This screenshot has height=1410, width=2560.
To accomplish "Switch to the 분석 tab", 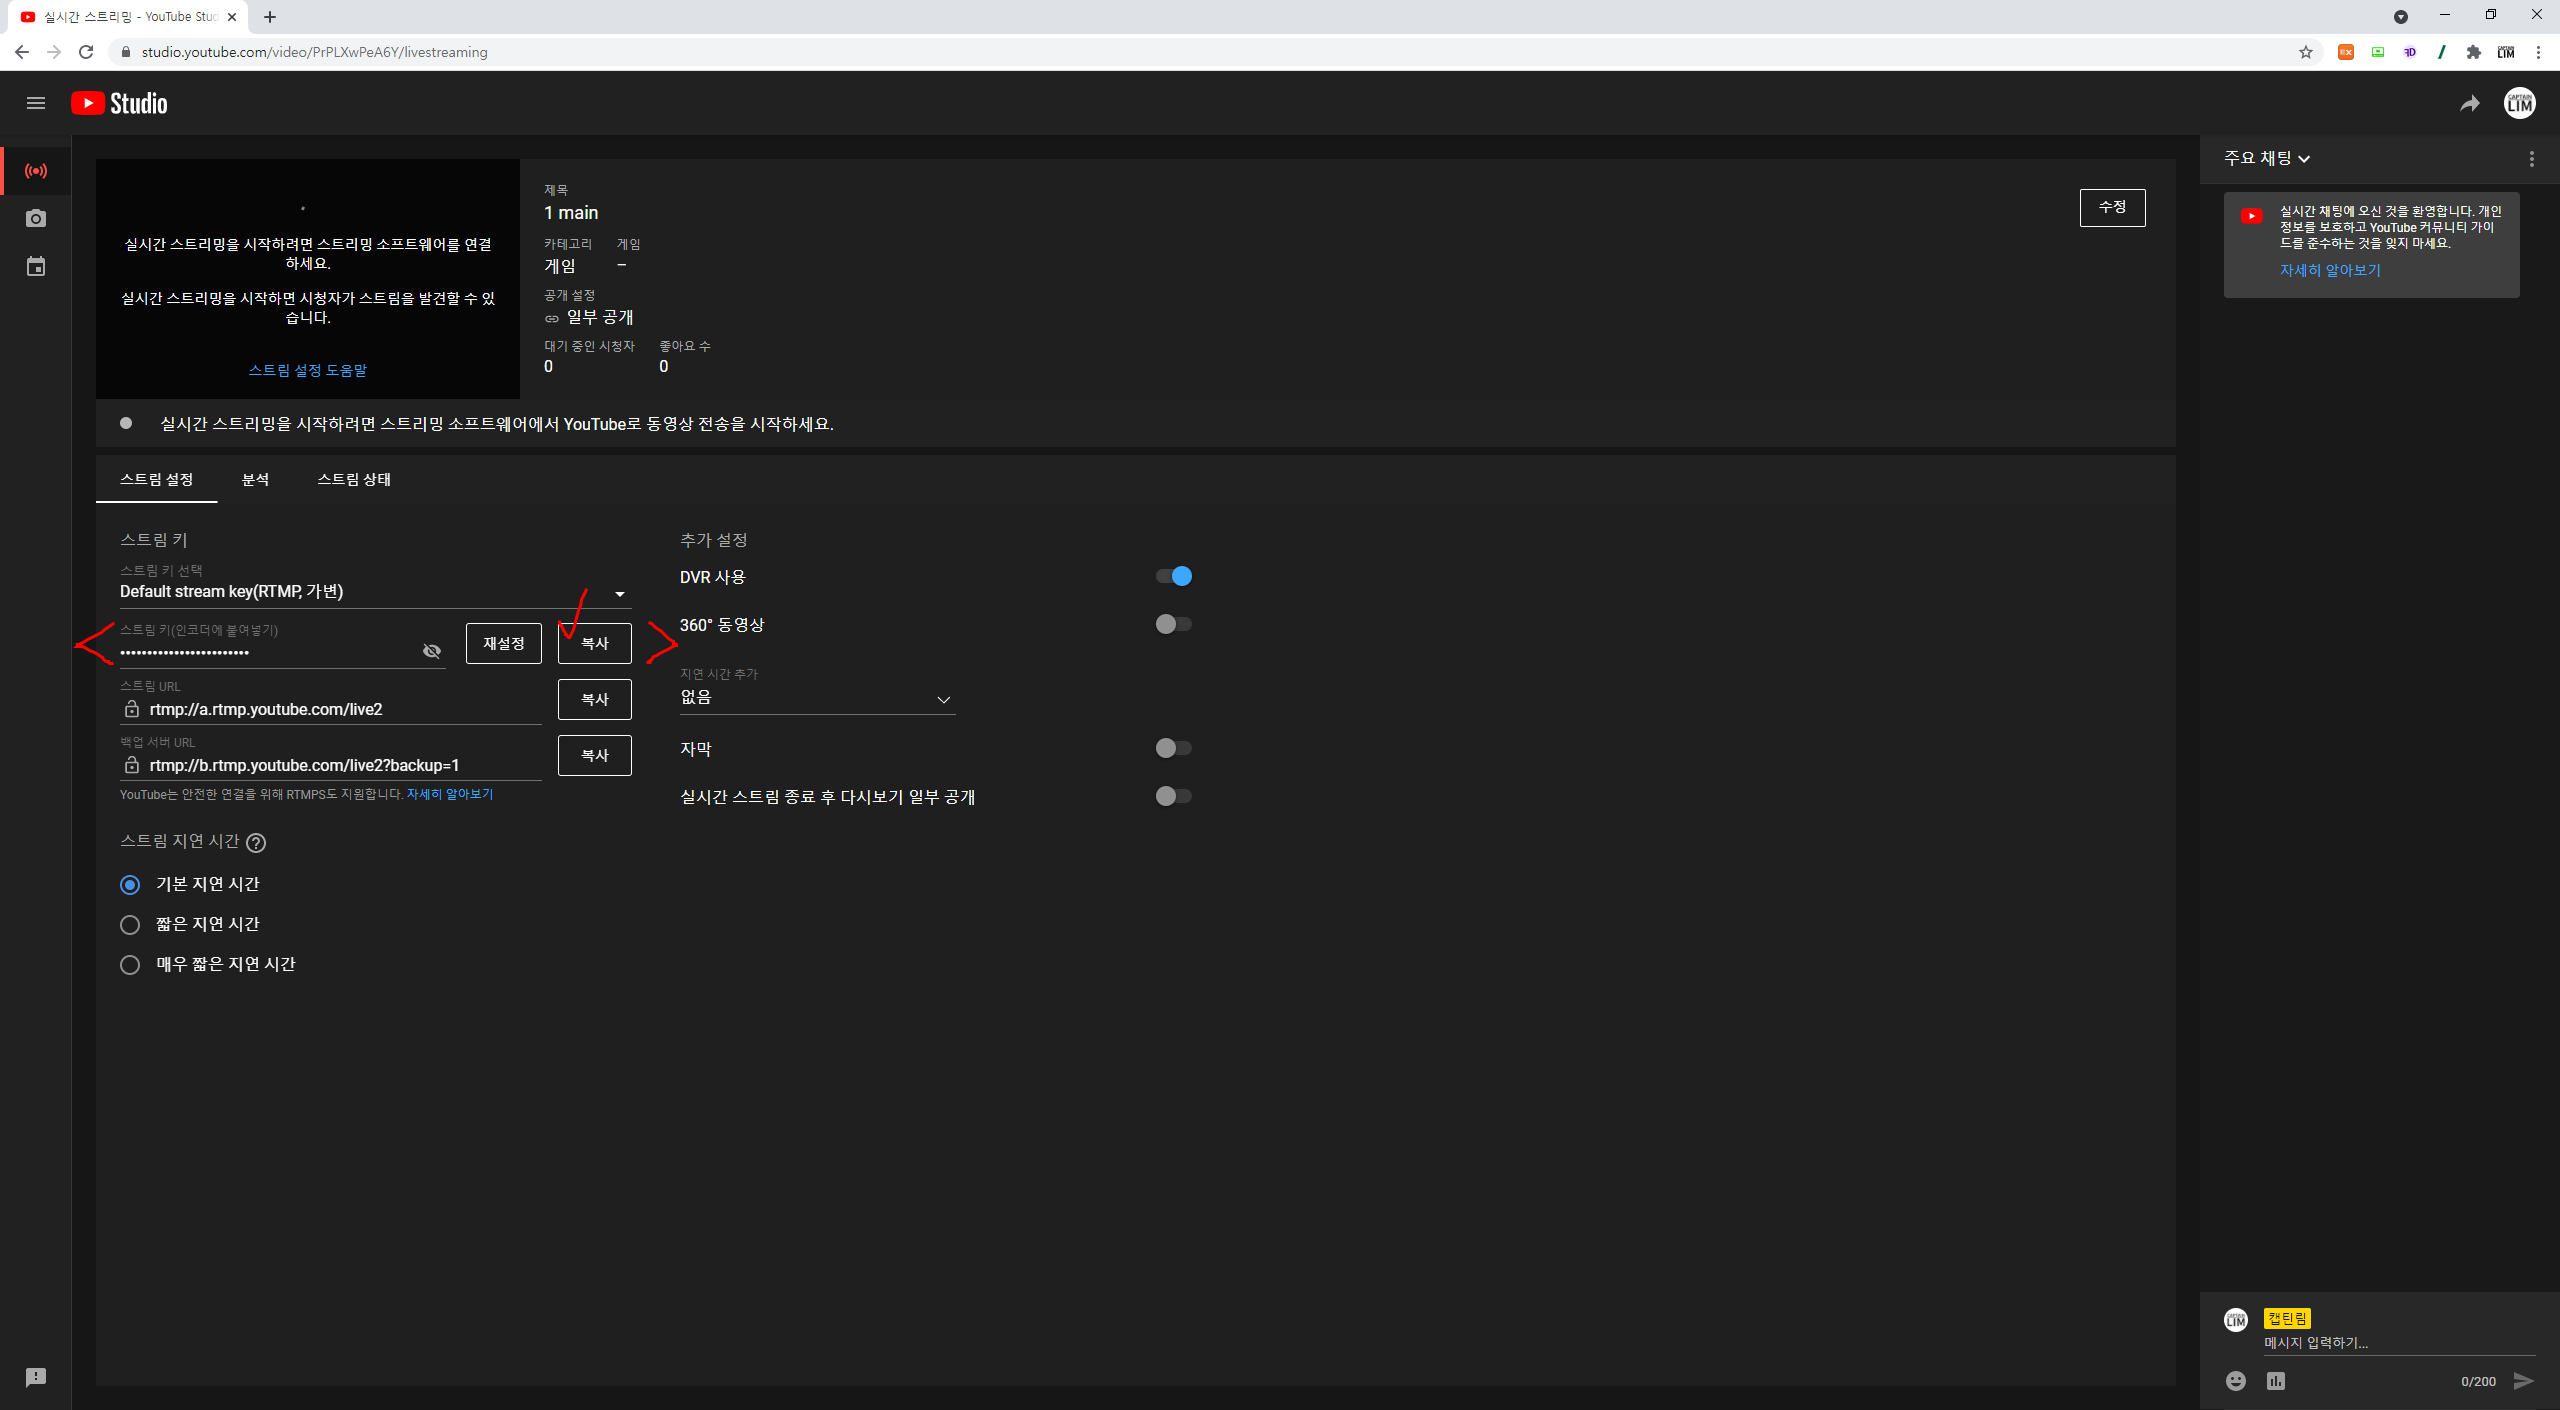I will click(x=255, y=479).
